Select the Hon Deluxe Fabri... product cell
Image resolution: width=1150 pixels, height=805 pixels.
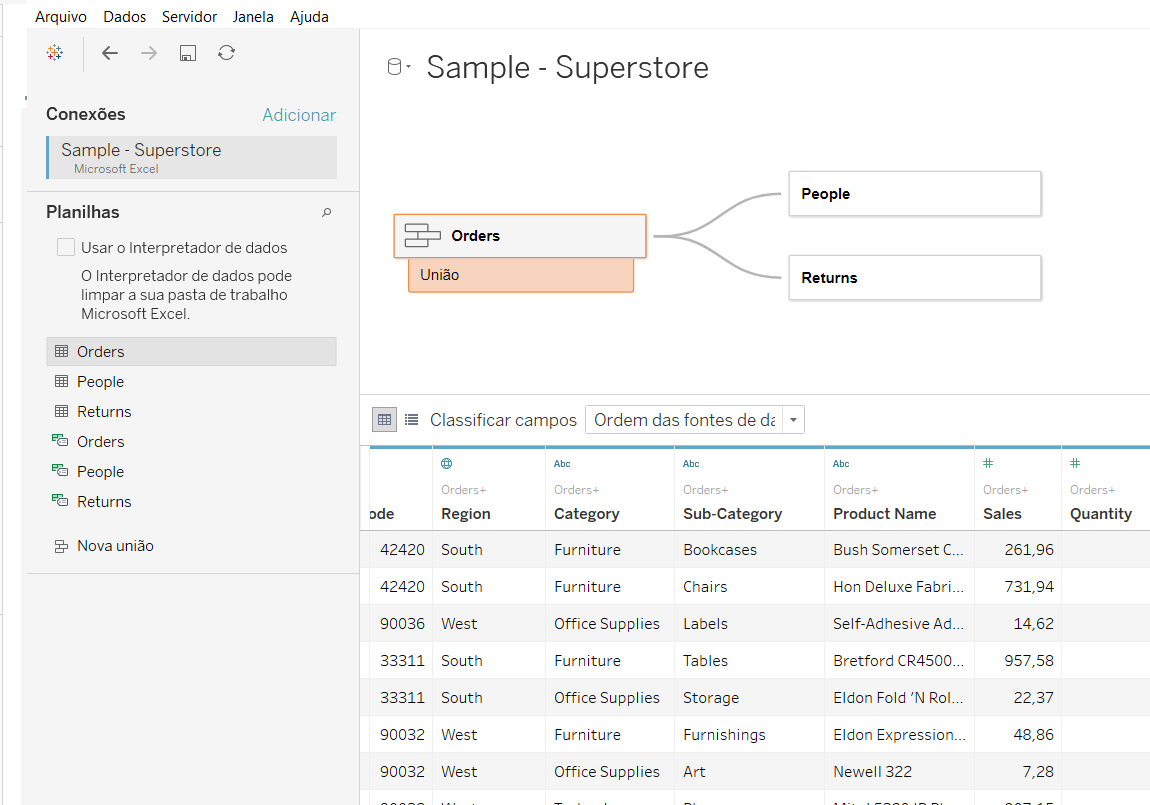(x=898, y=587)
